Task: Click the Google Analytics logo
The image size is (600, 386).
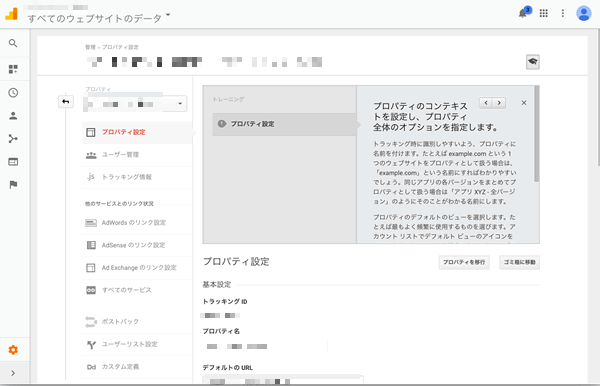Action: (11, 14)
